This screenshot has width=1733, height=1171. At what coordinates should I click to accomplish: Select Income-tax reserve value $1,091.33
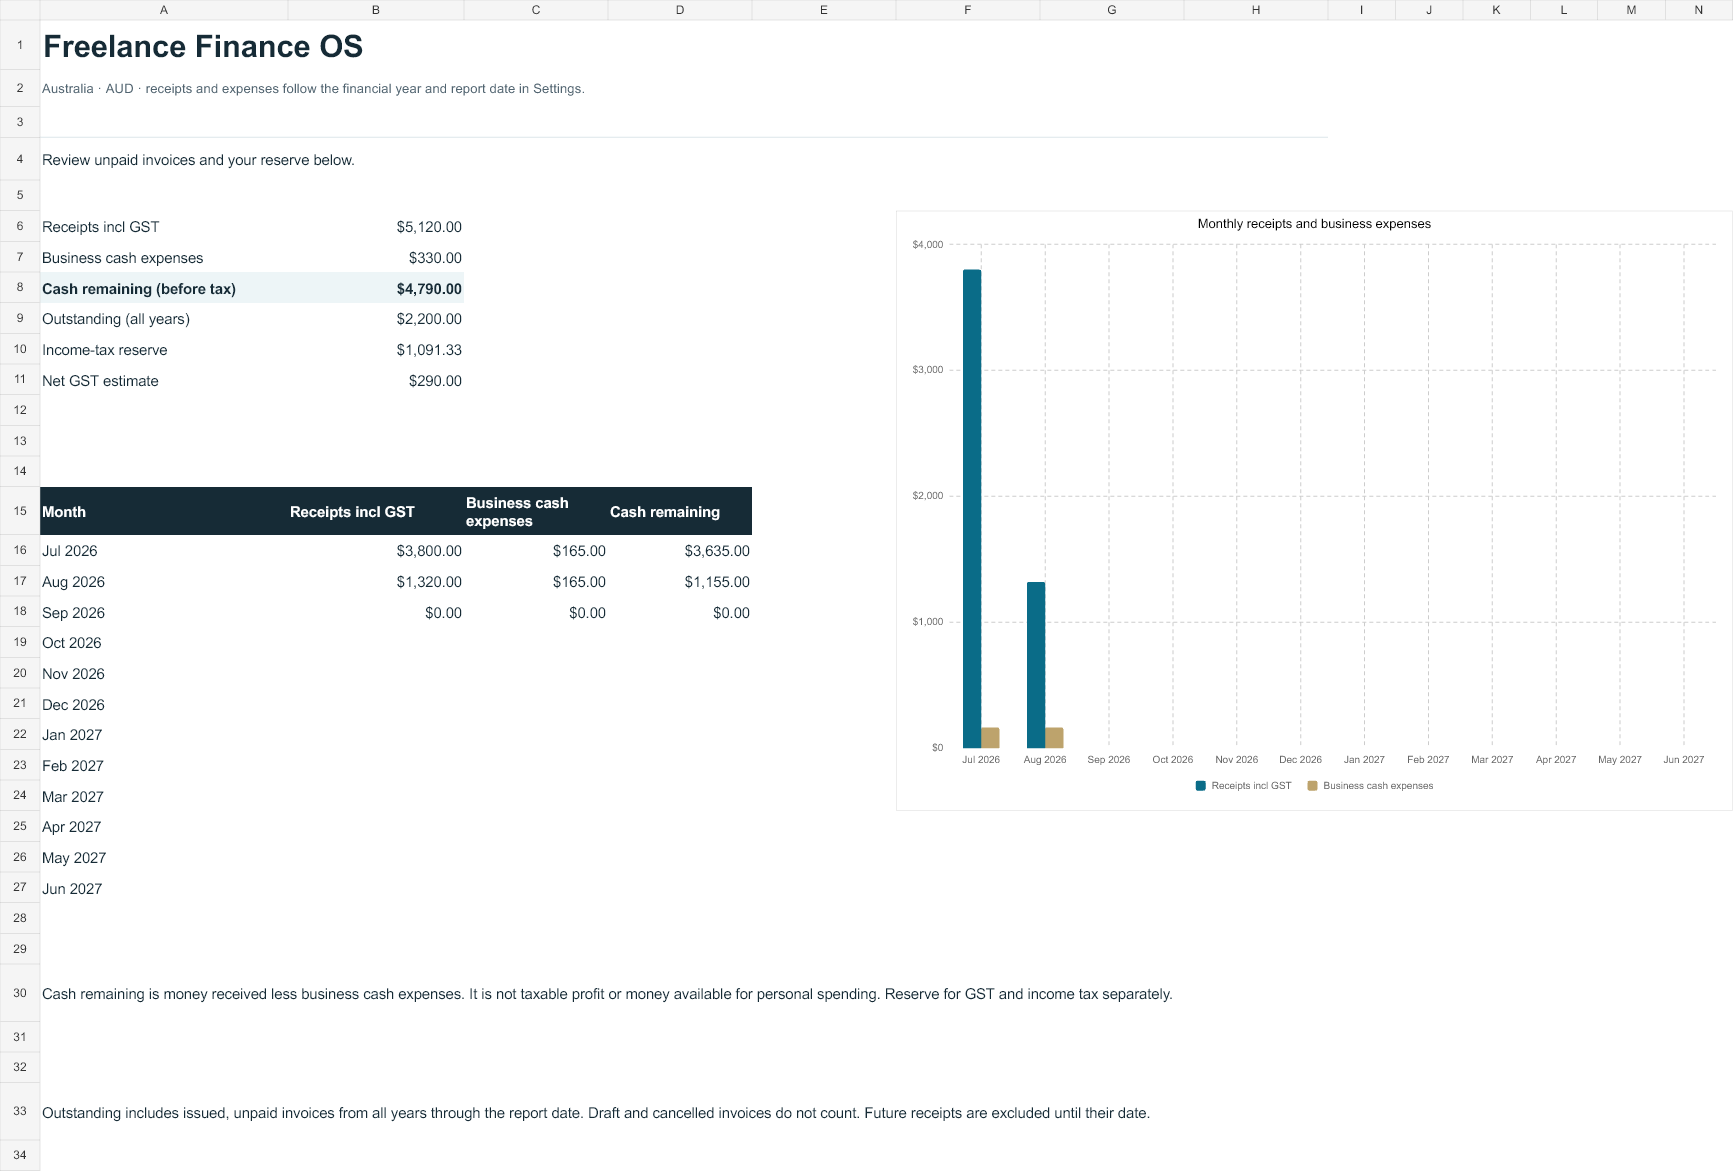point(429,350)
